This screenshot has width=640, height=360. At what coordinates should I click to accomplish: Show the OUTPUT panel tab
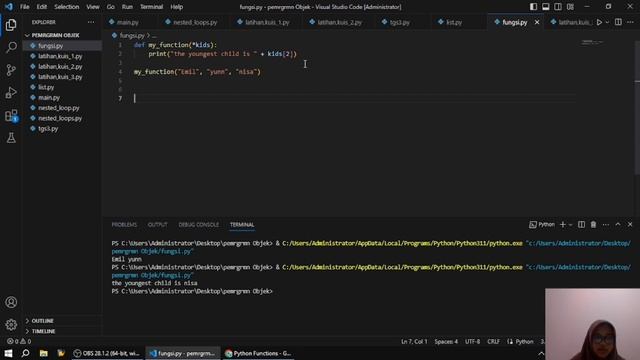coord(158,224)
